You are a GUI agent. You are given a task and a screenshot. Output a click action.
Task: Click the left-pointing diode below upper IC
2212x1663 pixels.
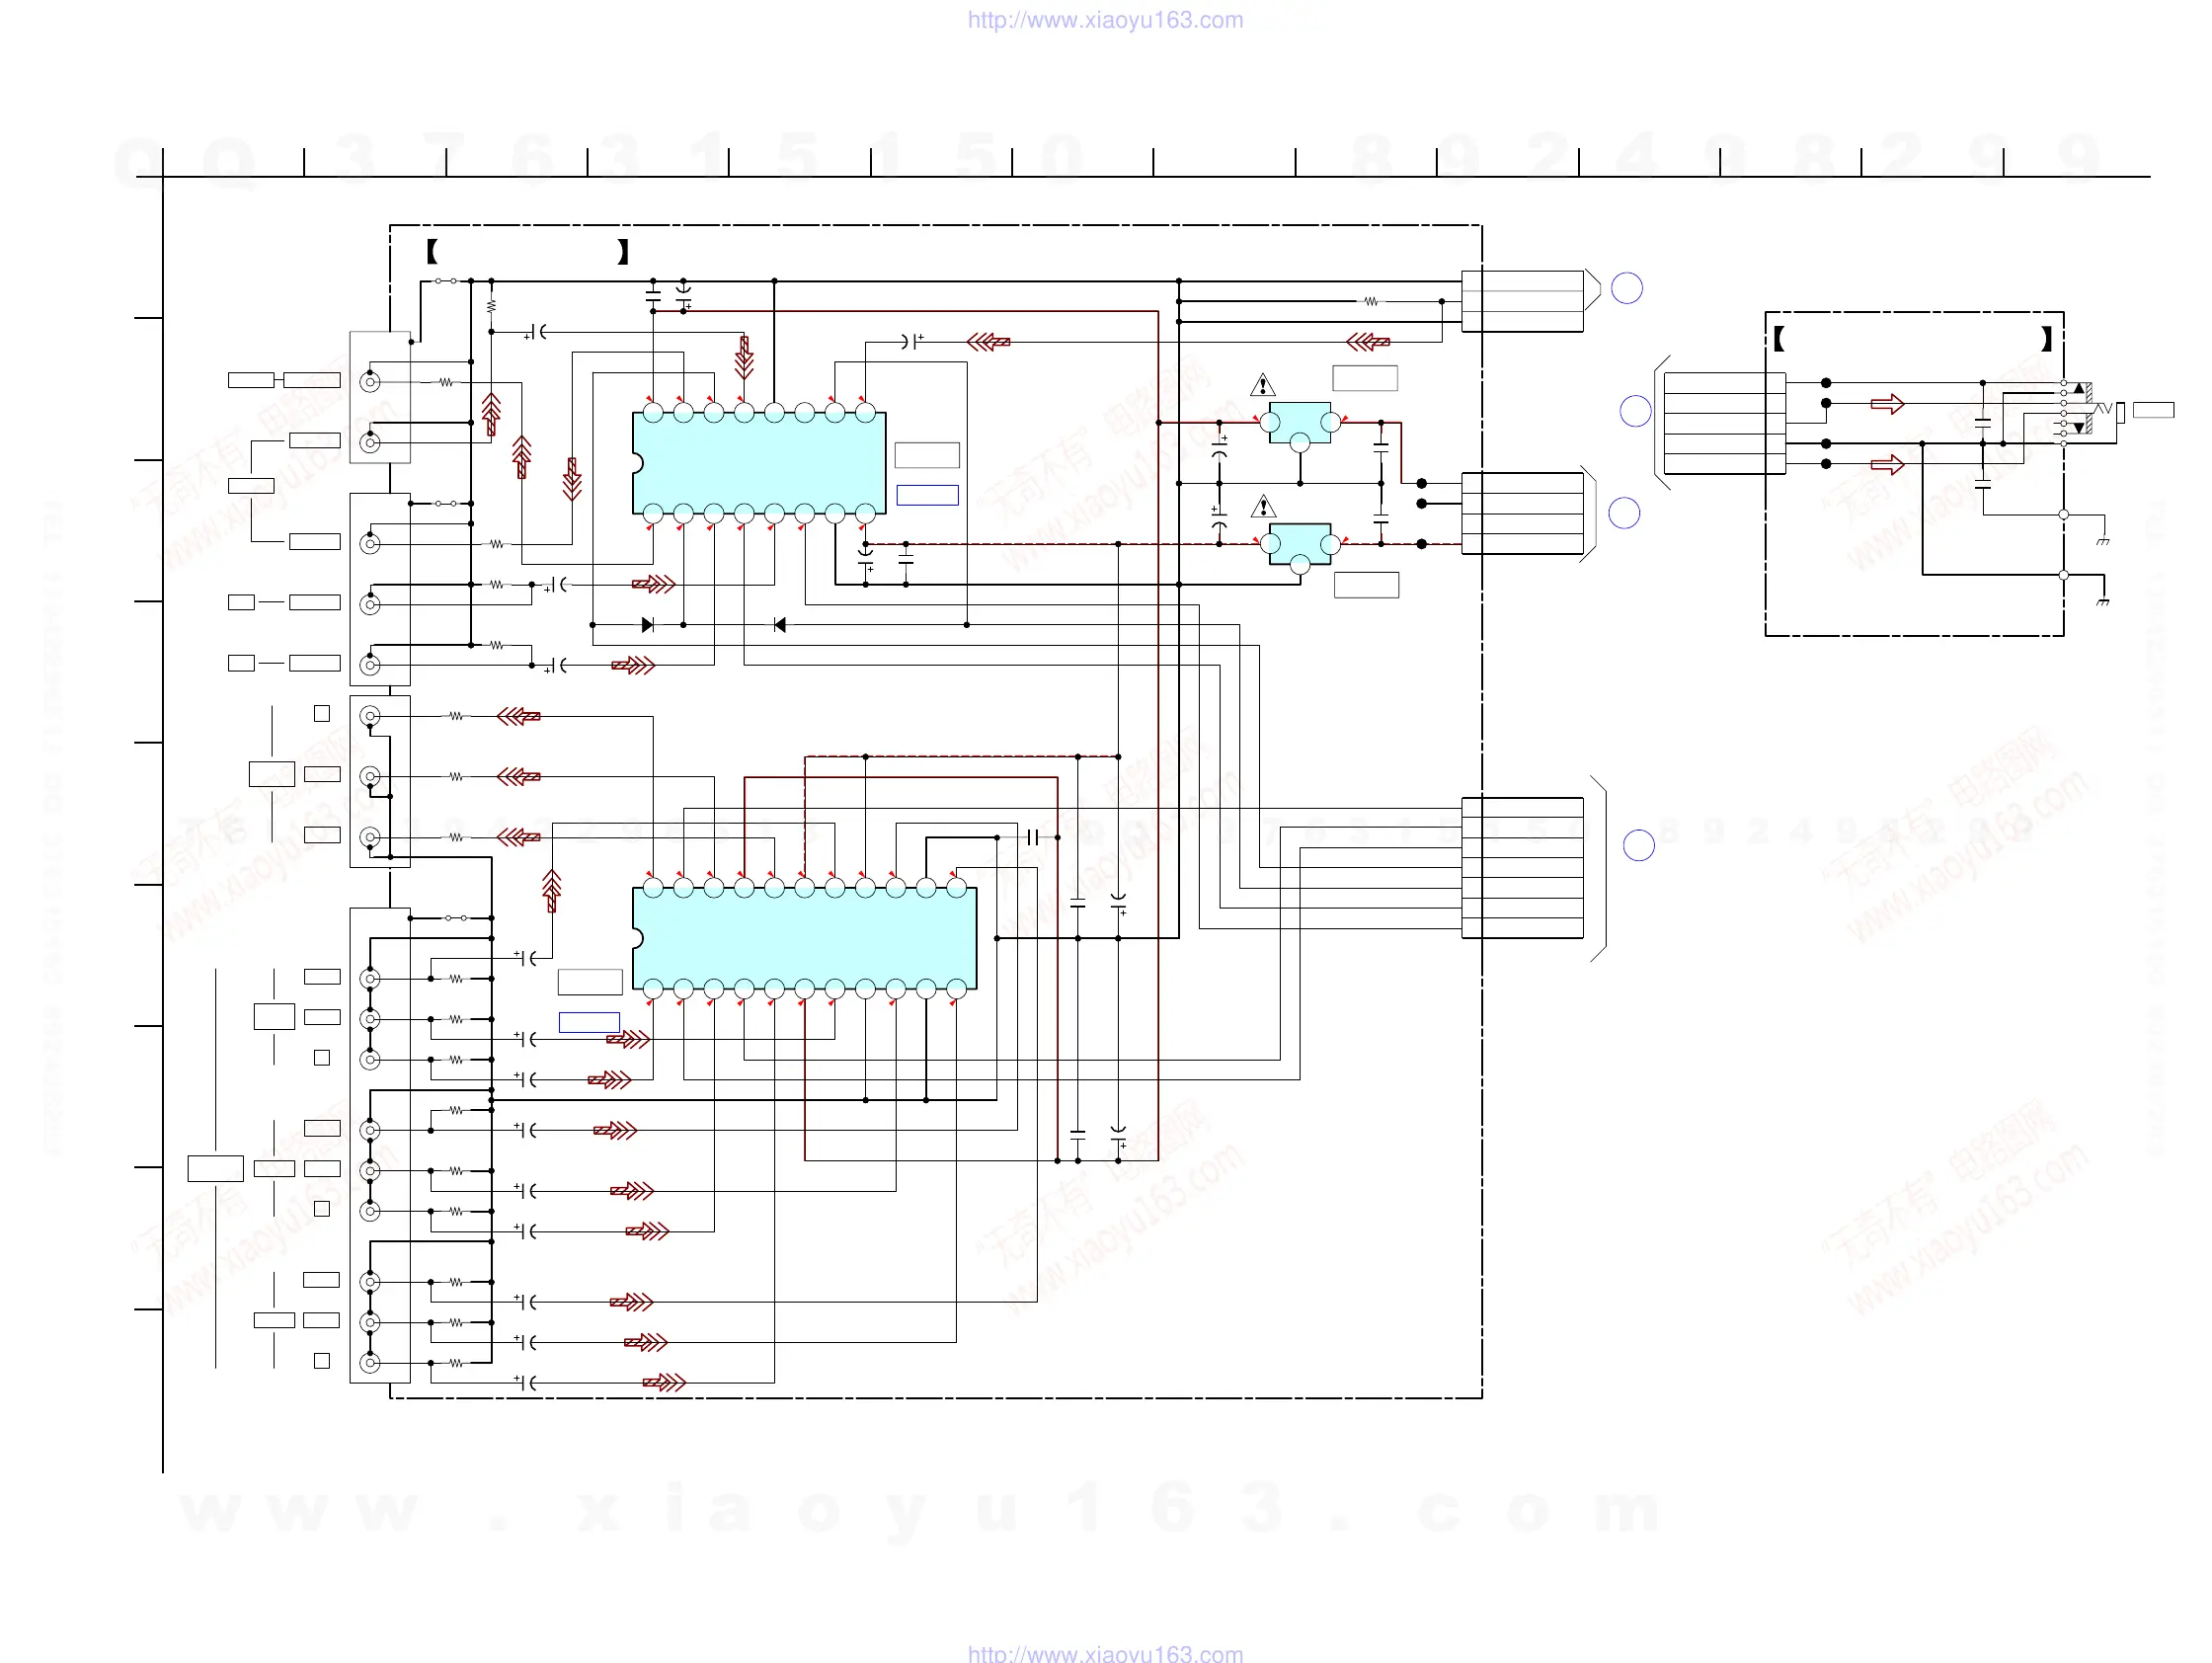(x=780, y=625)
